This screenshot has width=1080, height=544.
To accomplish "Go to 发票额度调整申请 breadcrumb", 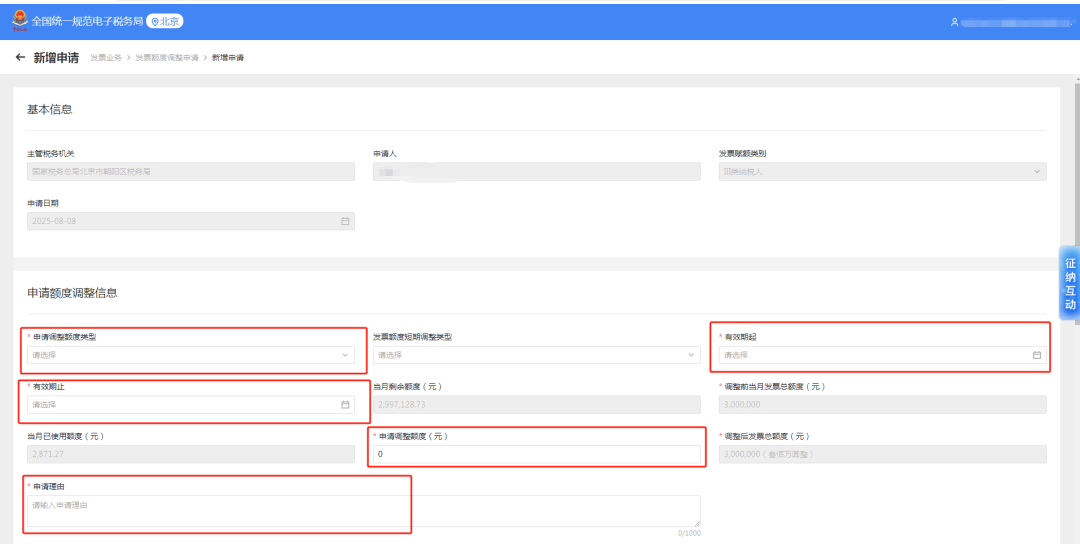I will [x=166, y=58].
